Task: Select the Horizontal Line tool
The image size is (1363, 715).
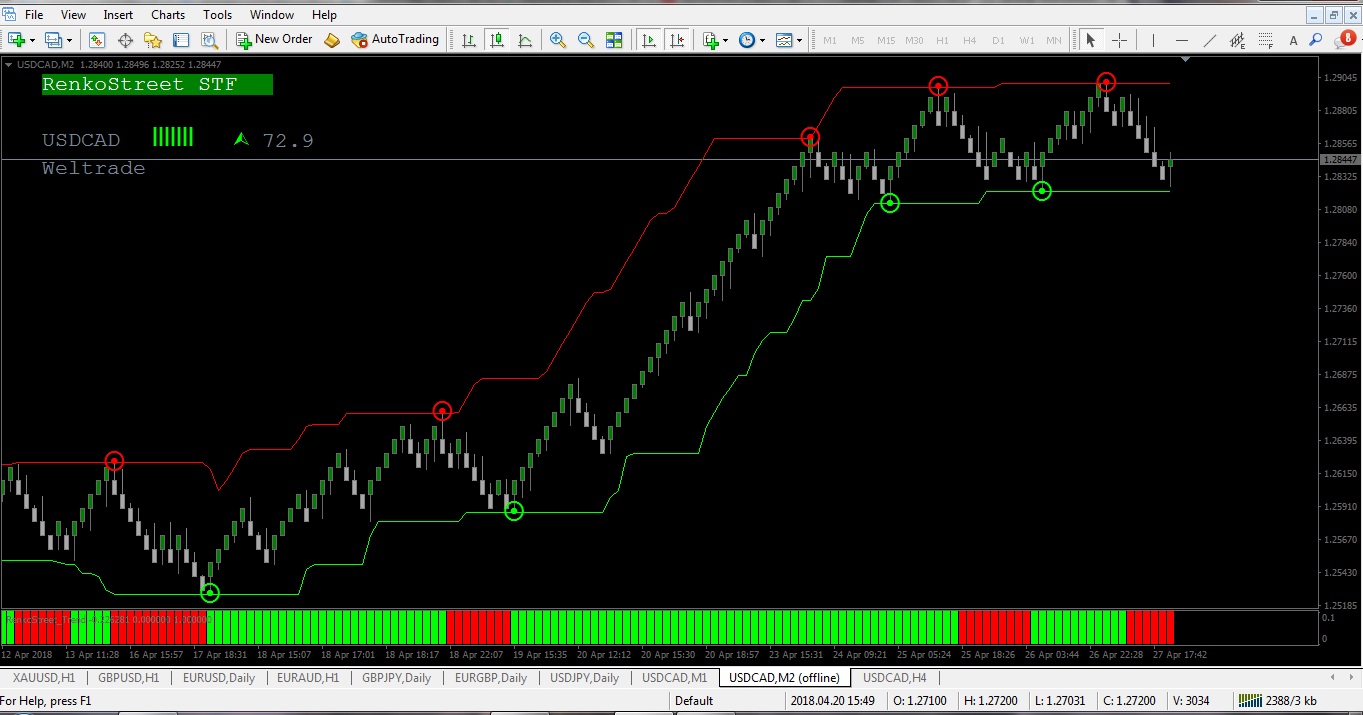Action: coord(1182,40)
